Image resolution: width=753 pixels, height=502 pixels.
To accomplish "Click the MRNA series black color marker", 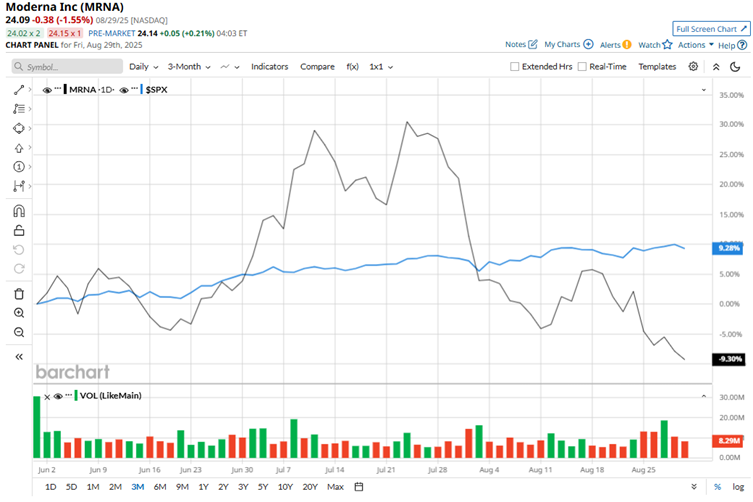I will 65,89.
